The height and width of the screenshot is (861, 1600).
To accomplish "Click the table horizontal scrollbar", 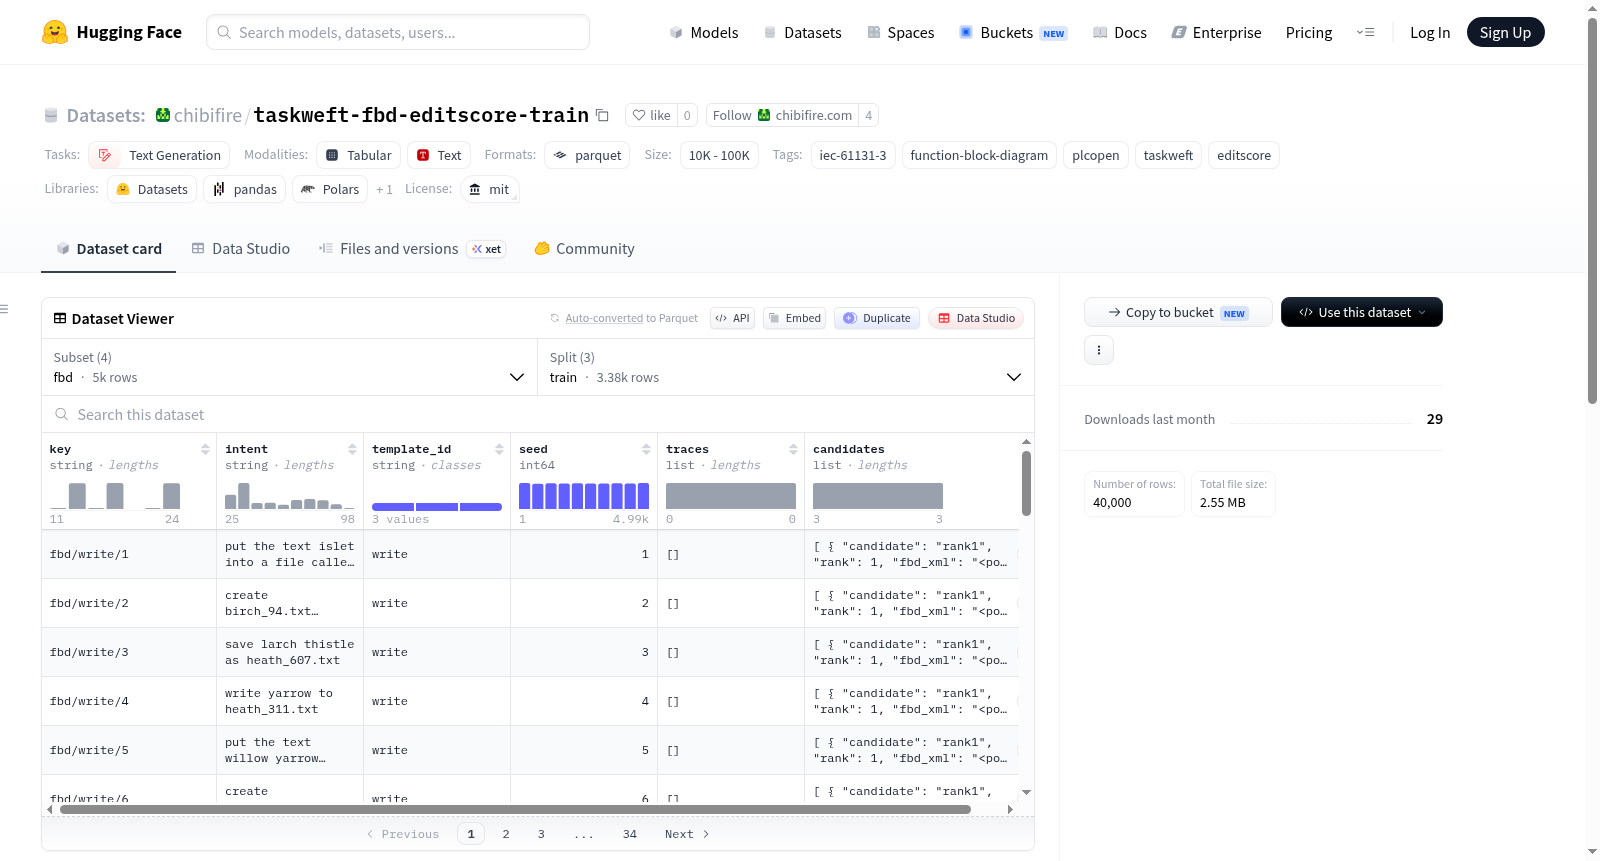I will point(515,809).
